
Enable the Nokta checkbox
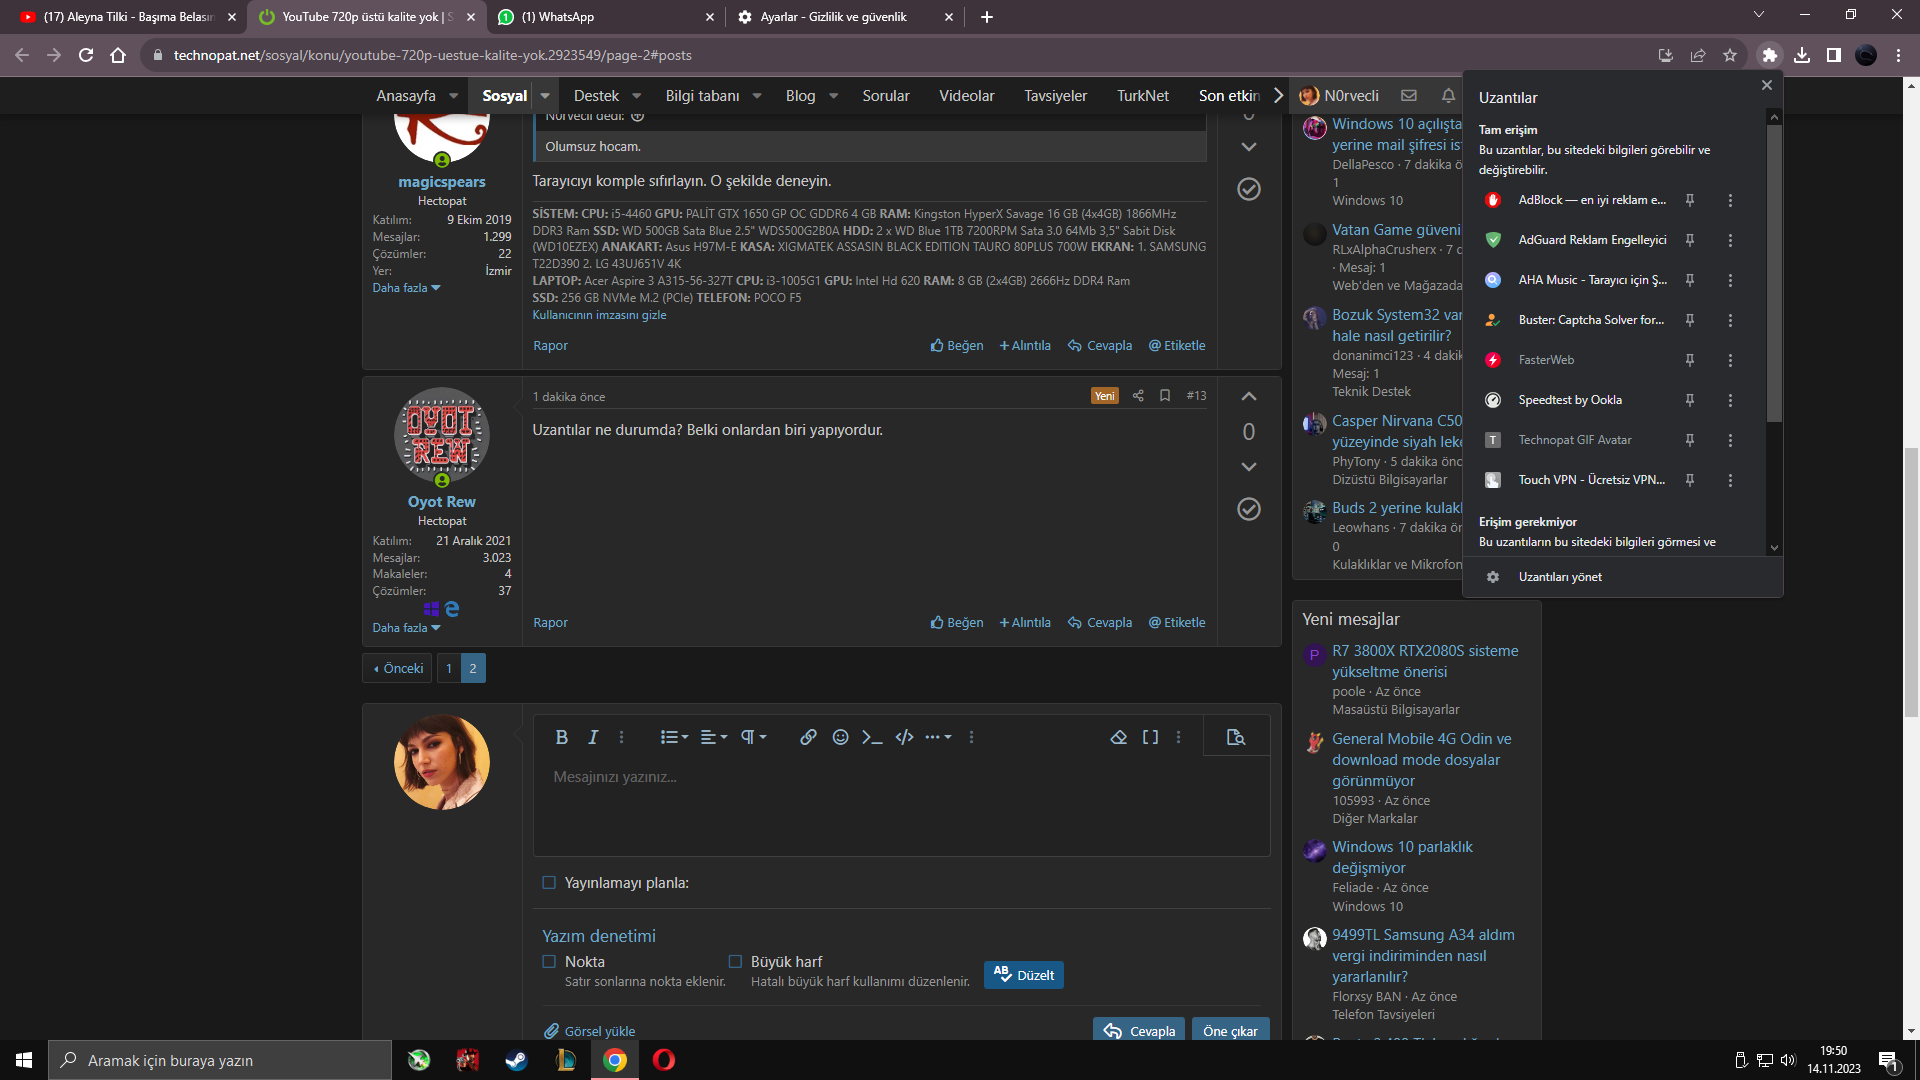click(x=549, y=961)
